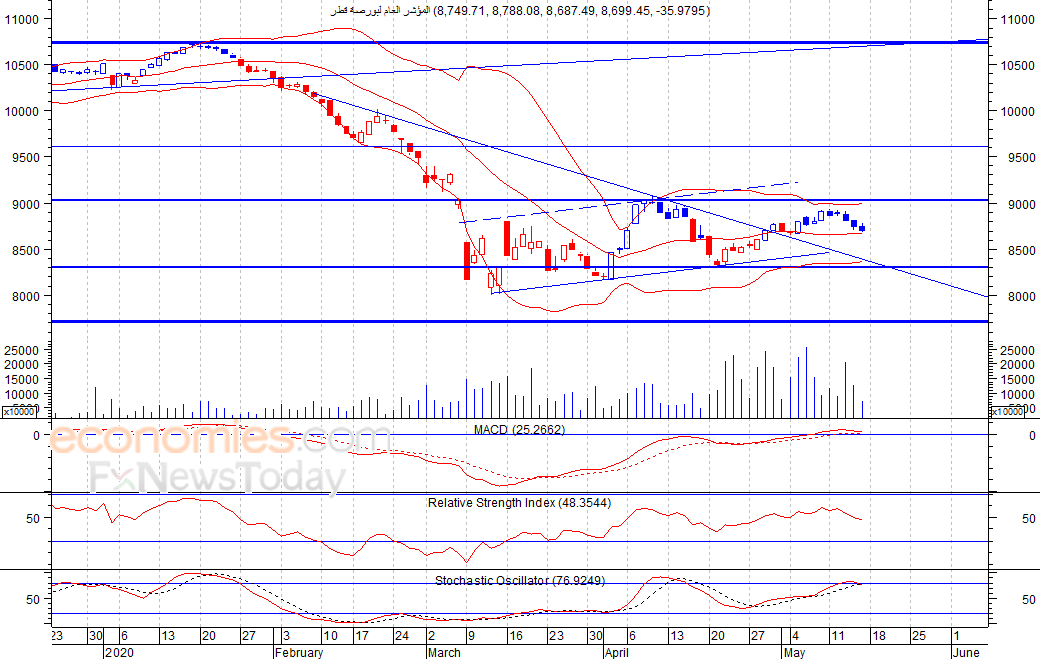Screen dimensions: 1040x659
Task: Click '25000' on the left volume axis
Action: pos(22,350)
